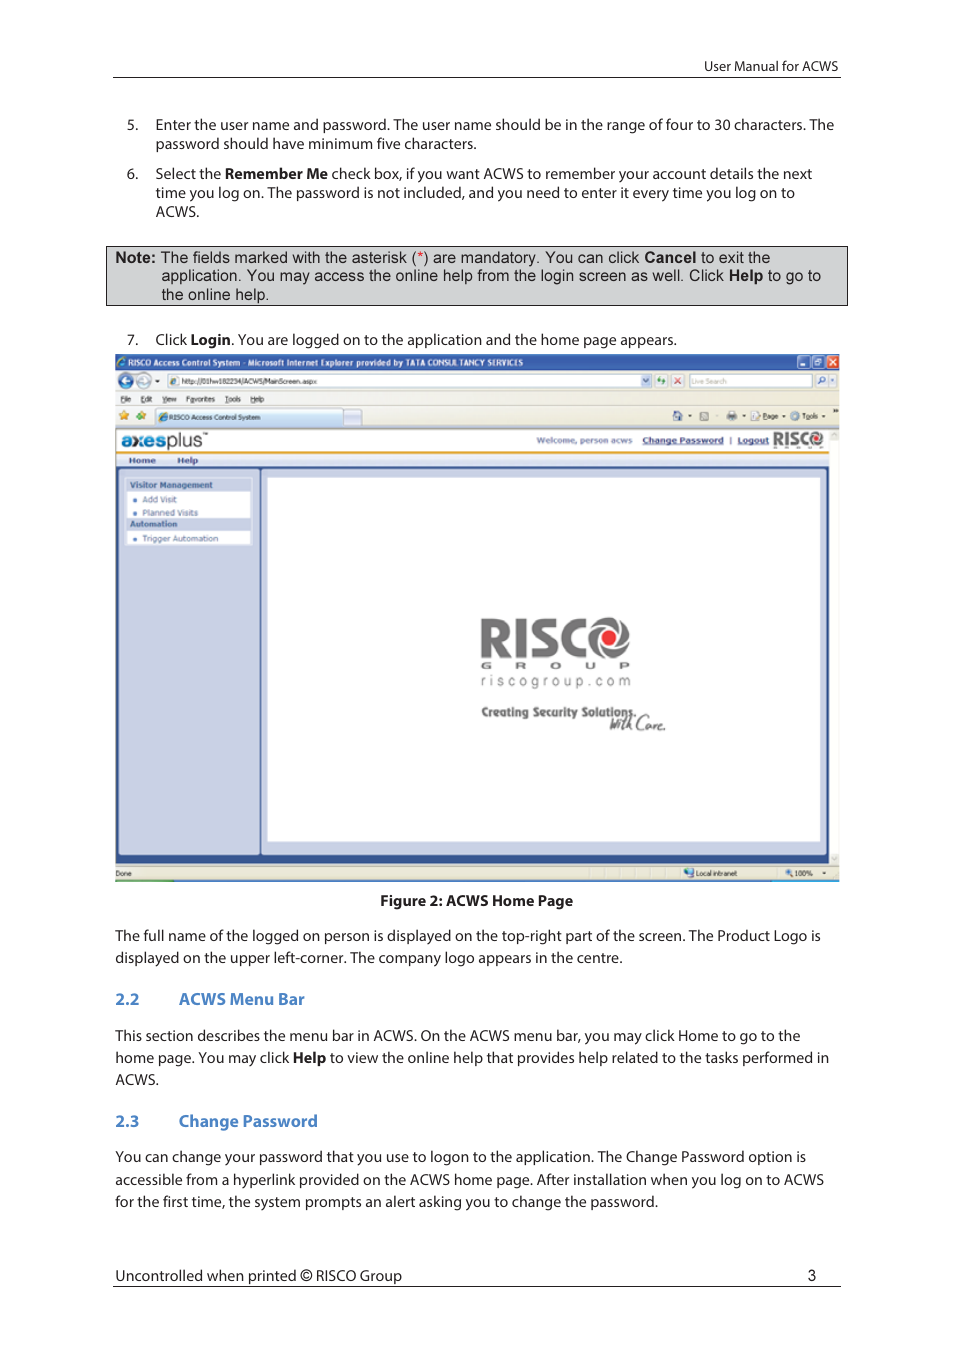Click the 'Figure 2: ACWS Home Page' caption

pos(476,901)
